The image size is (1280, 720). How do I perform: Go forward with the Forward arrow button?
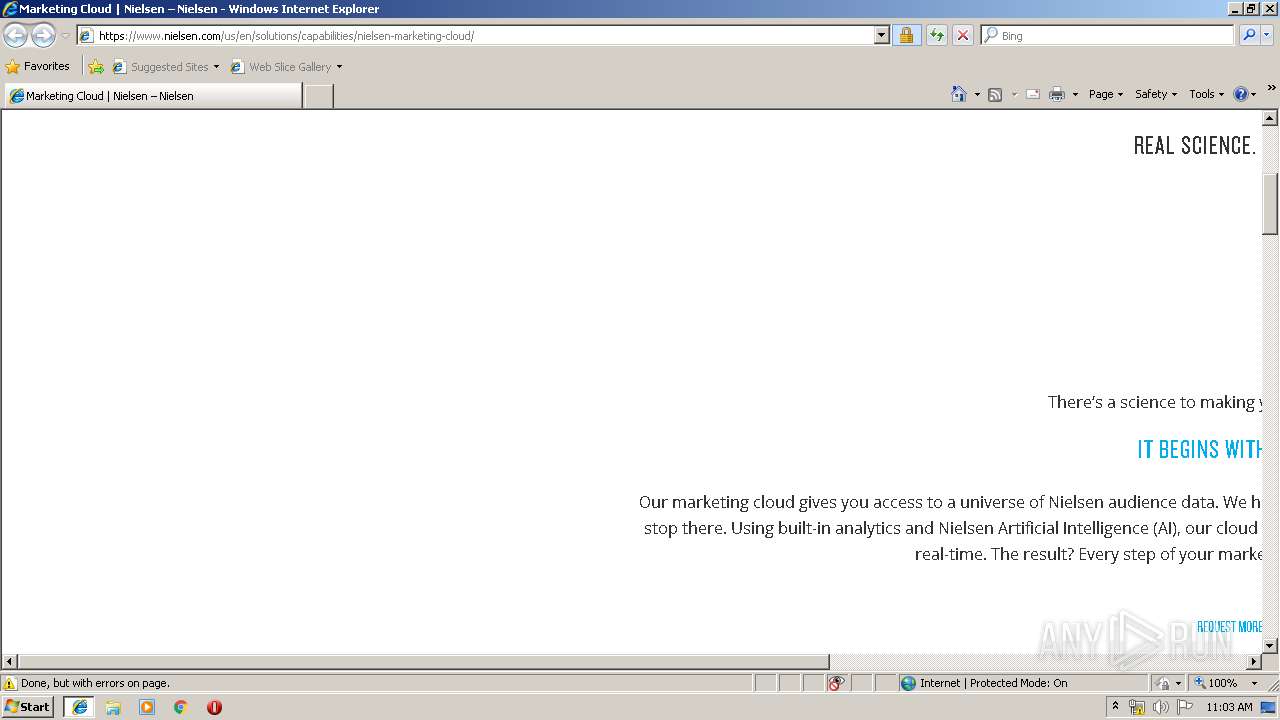tap(43, 36)
